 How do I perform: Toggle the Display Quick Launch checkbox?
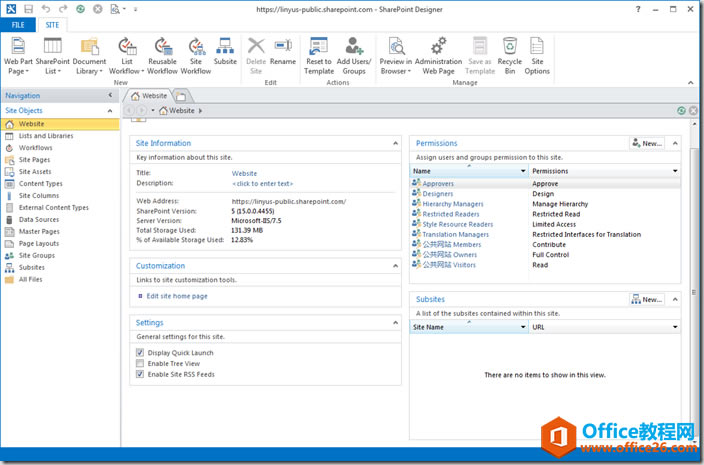click(139, 353)
